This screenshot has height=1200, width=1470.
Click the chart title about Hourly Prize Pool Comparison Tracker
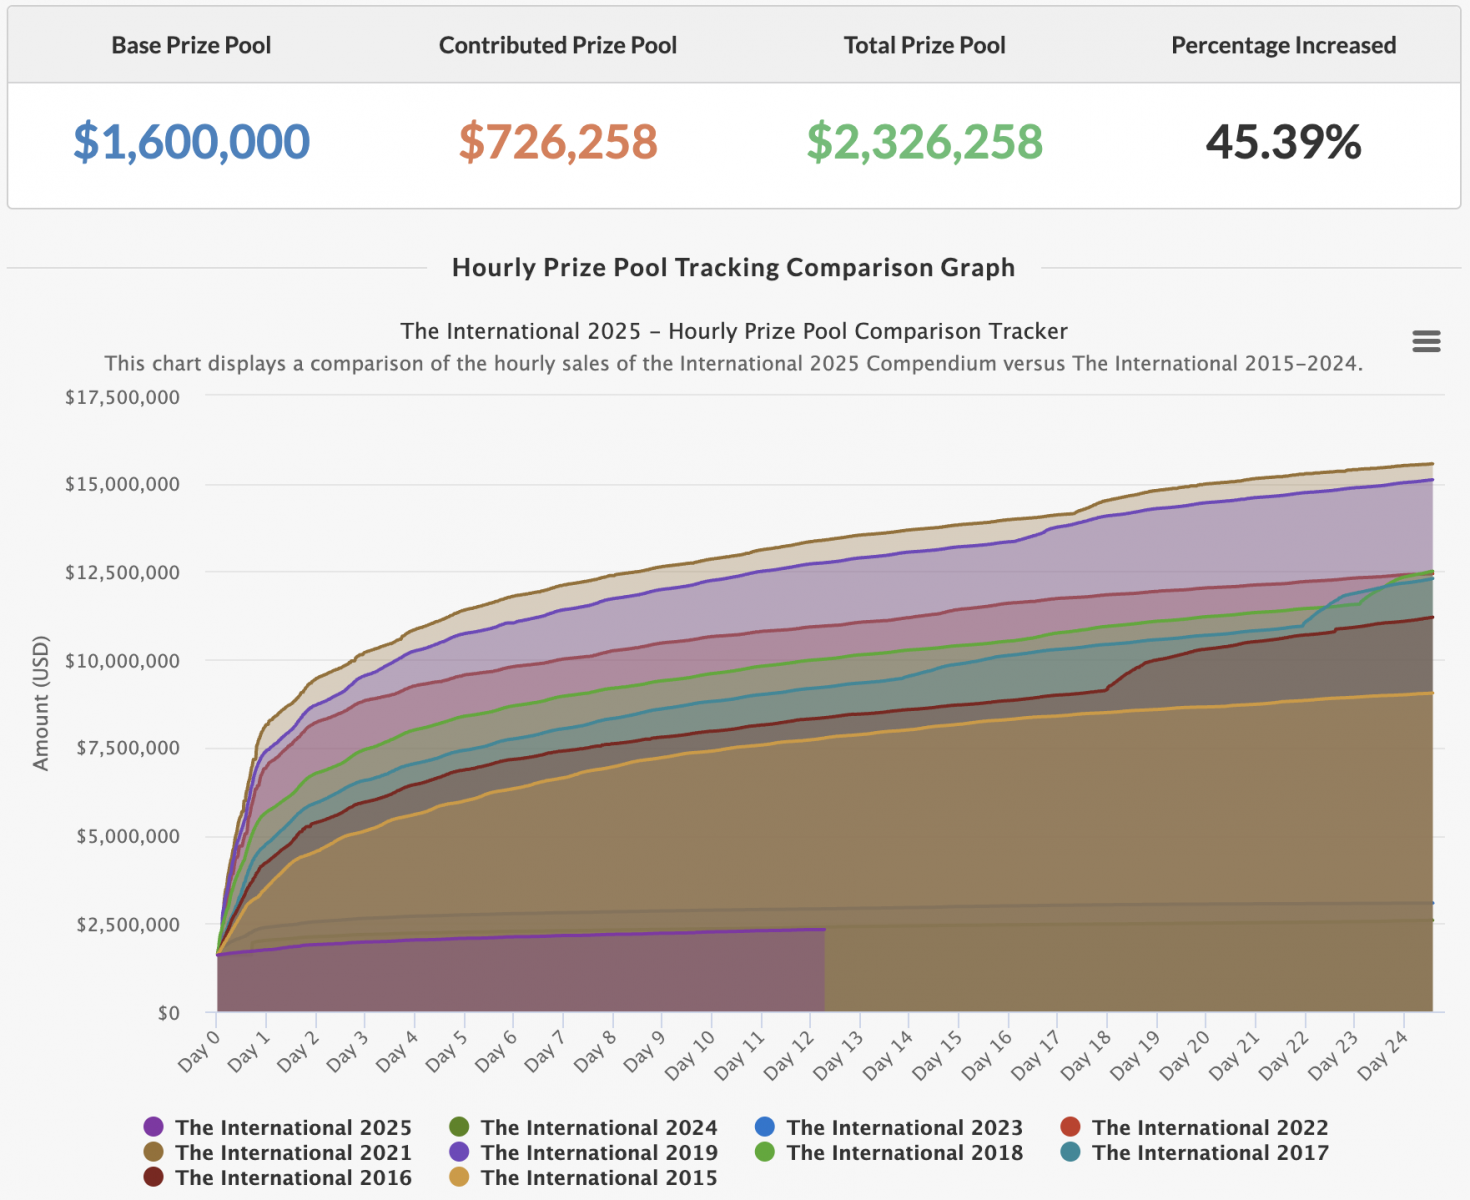pyautogui.click(x=734, y=331)
